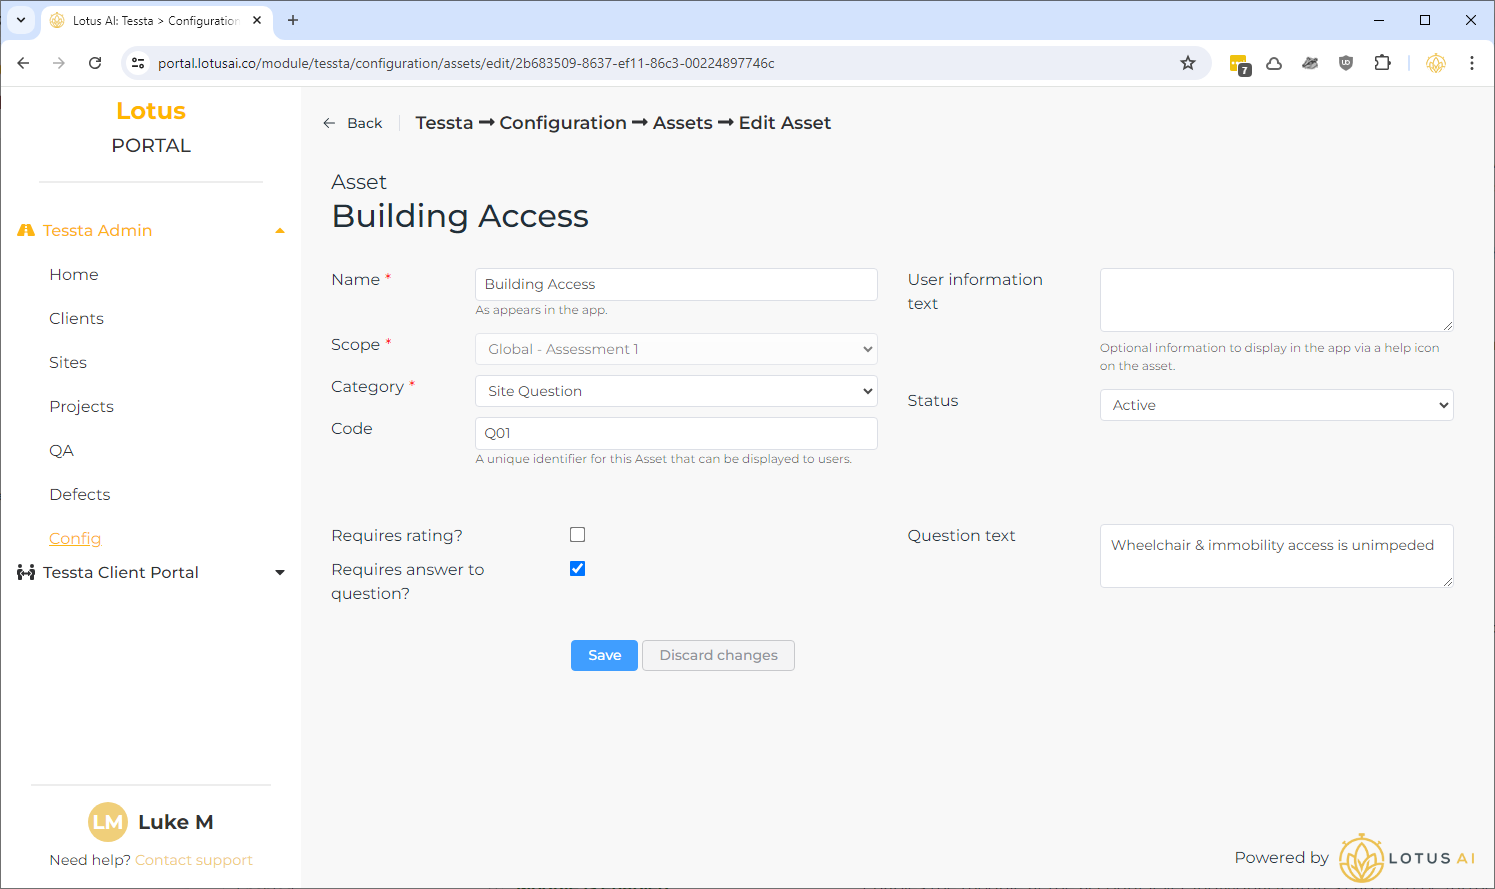The image size is (1495, 889).
Task: Click the Lotus AI extension icon in toolbar
Action: coord(1435,63)
